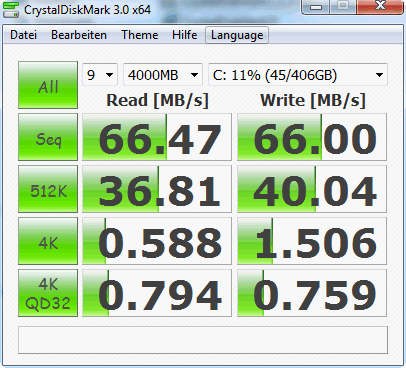The image size is (406, 368).
Task: Click the Read [MB/s] column header
Action: 157,100
